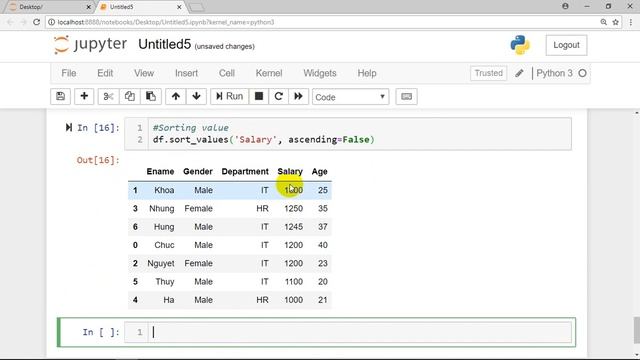Viewport: 640px width, 360px height.
Task: Open a new browser tab
Action: tap(197, 7)
